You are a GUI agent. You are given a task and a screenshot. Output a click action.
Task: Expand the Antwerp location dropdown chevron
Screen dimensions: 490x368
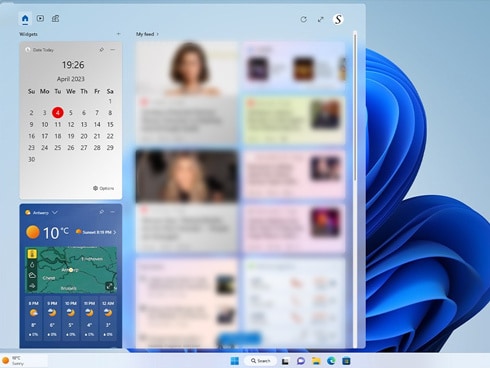(55, 212)
